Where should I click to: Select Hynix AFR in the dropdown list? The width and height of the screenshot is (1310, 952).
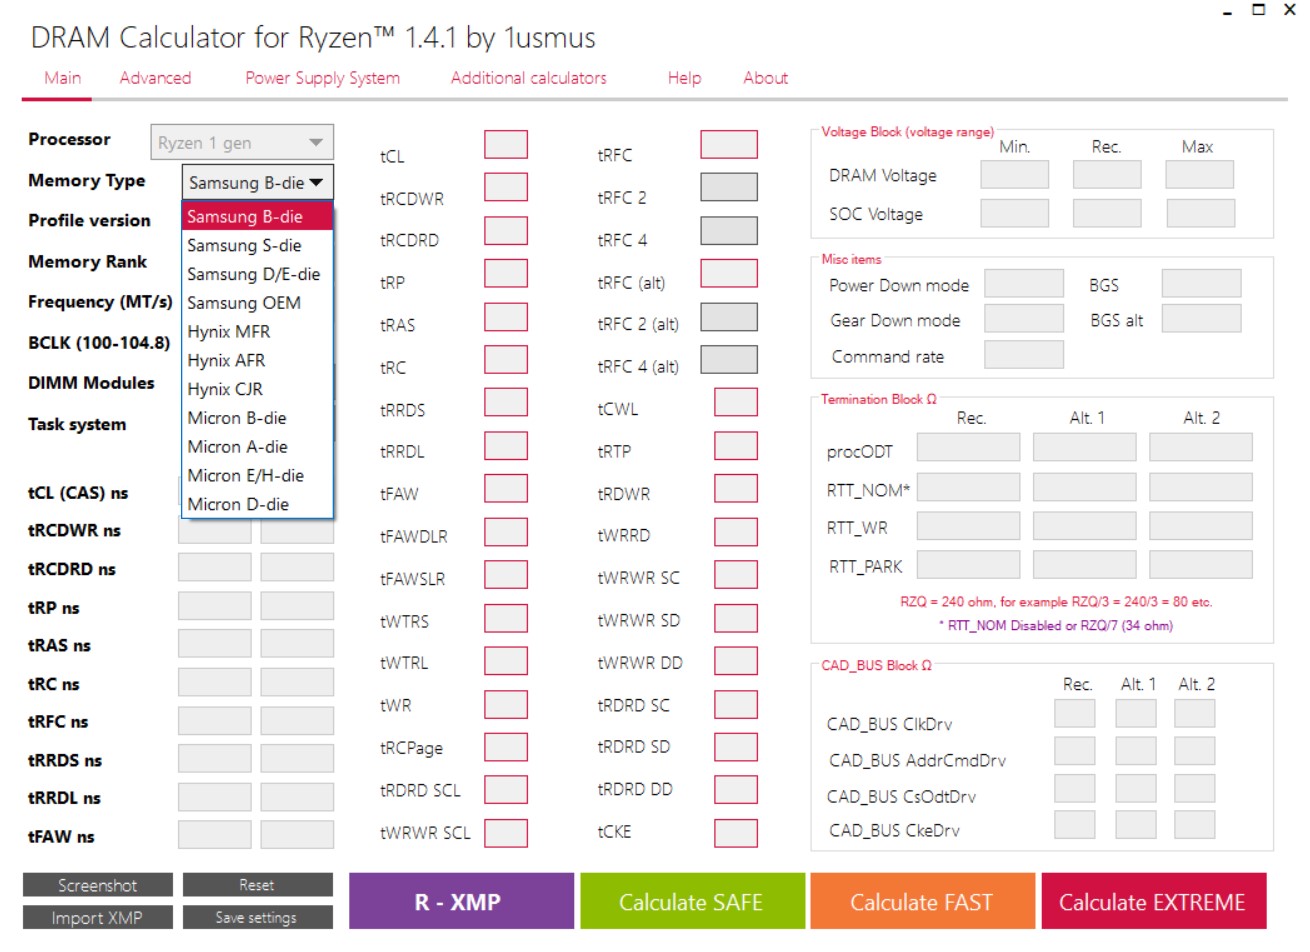(x=257, y=361)
